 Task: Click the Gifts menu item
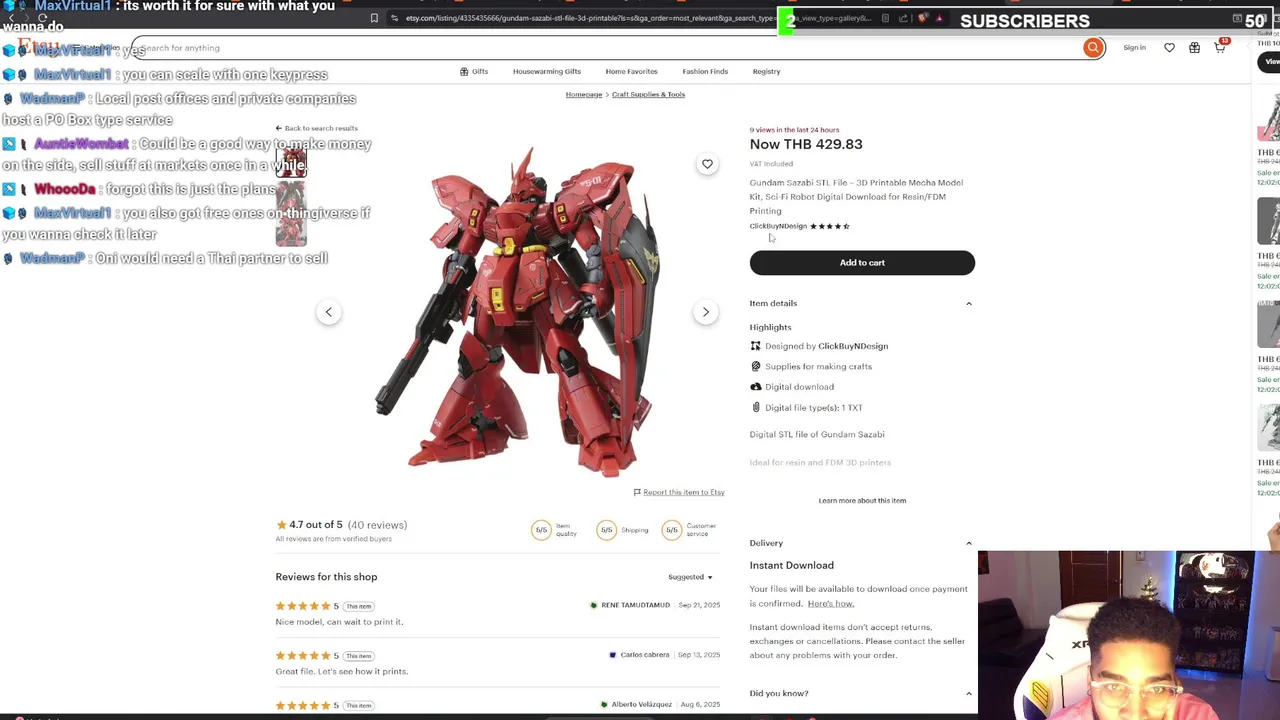click(474, 71)
